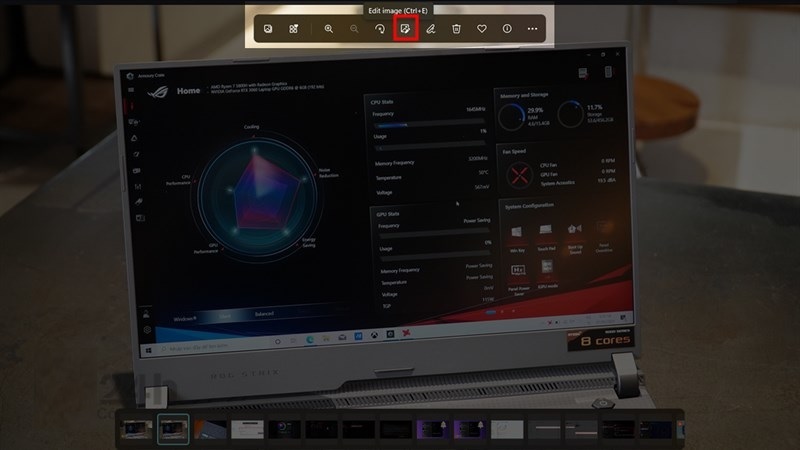Open the dark blue thumbnail in filmstrip

pyautogui.click(x=656, y=430)
